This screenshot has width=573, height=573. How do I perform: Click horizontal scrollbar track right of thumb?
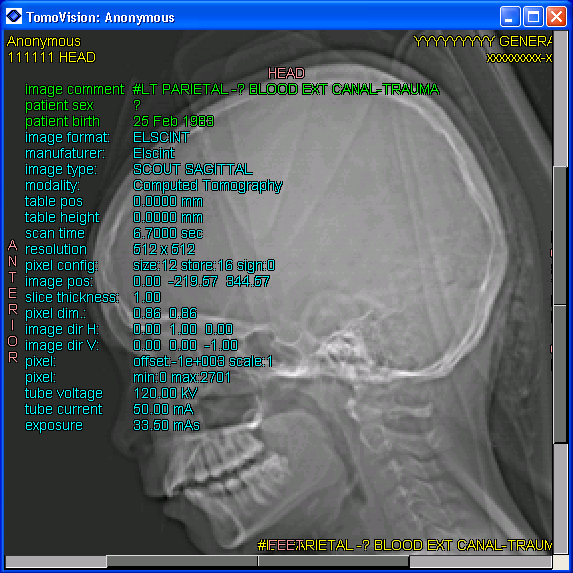click(480, 561)
